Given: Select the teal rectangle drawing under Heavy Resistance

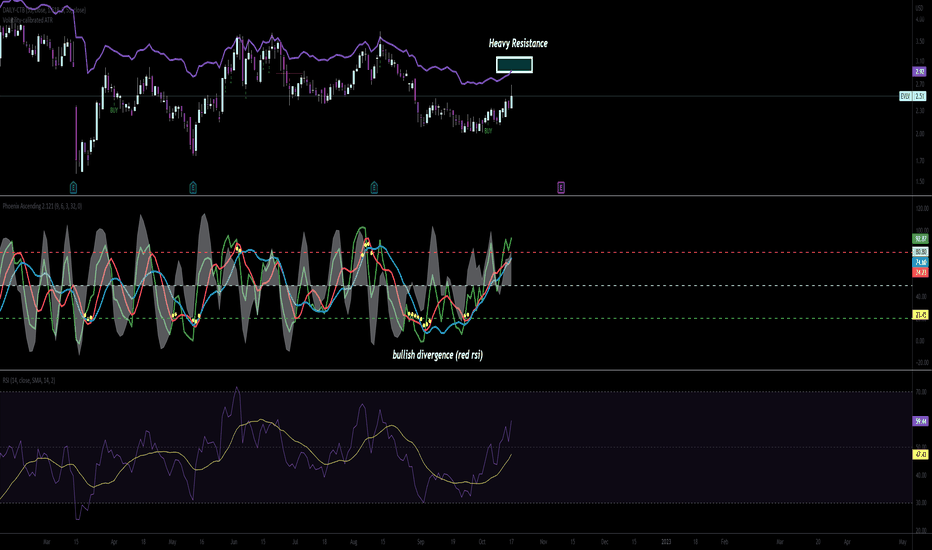Looking at the screenshot, I should coord(514,65).
